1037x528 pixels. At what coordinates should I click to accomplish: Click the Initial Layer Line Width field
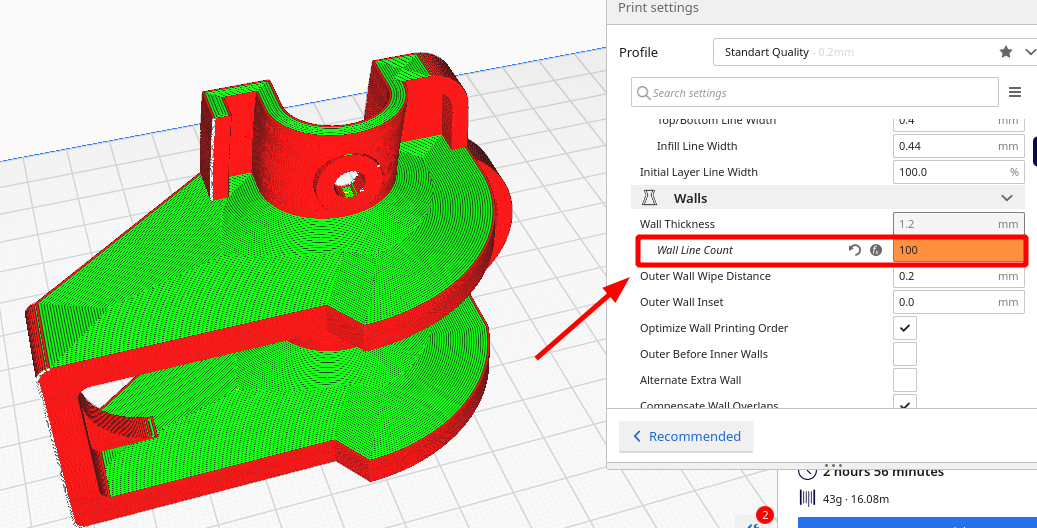tap(958, 172)
